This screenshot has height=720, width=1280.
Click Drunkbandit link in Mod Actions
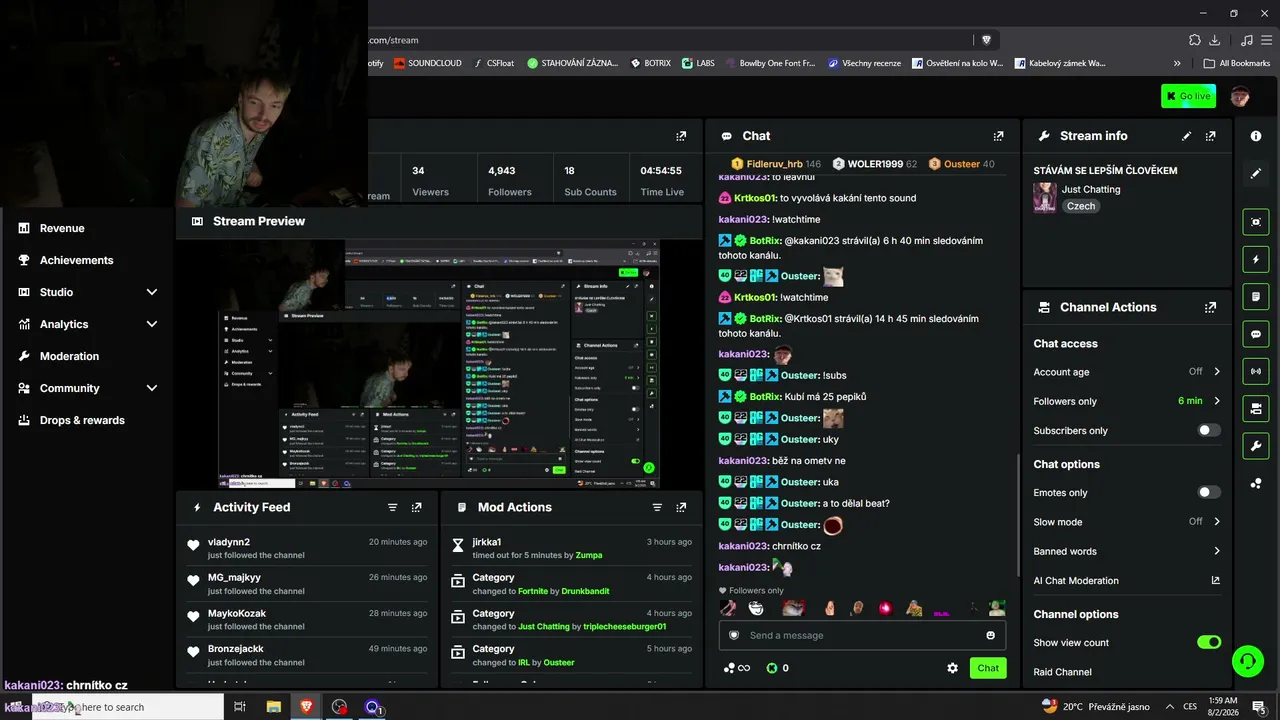click(585, 591)
